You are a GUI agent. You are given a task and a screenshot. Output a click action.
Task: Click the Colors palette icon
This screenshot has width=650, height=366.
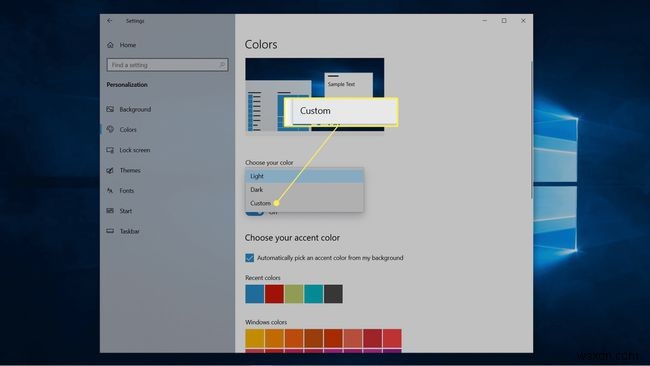click(110, 129)
